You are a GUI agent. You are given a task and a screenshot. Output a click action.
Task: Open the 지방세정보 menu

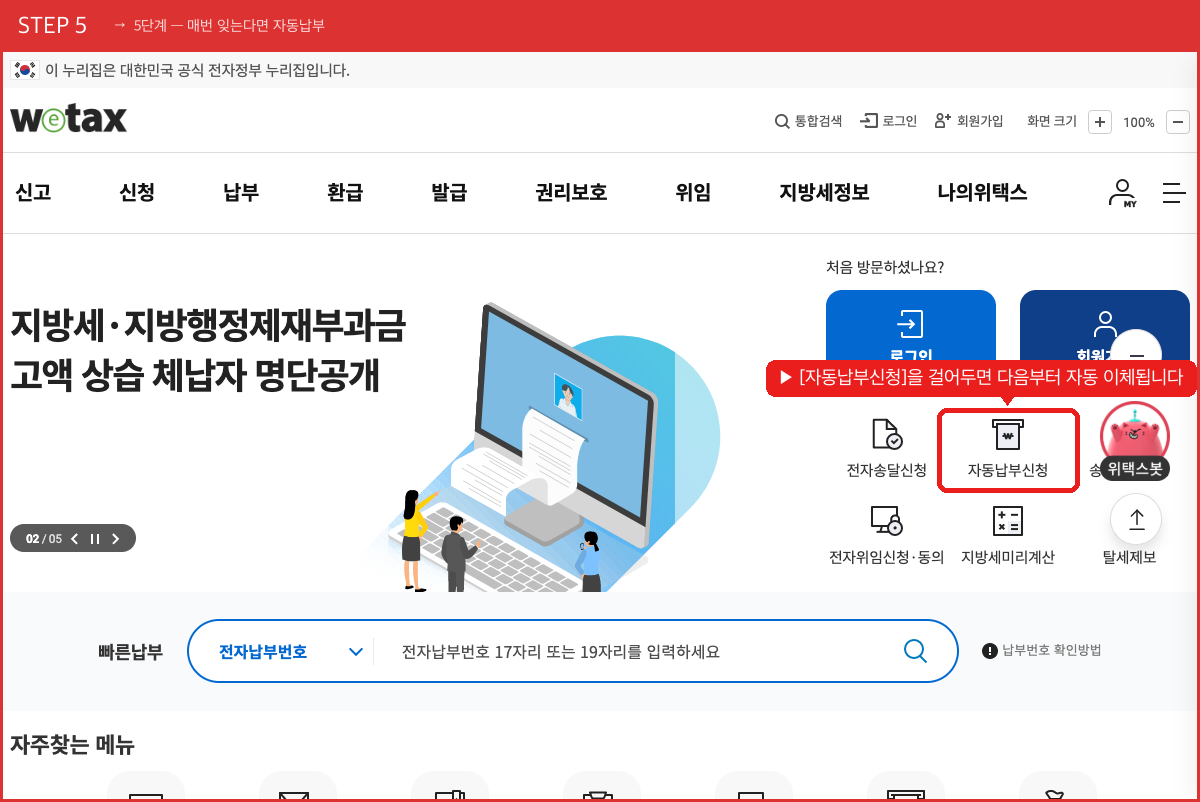click(824, 193)
